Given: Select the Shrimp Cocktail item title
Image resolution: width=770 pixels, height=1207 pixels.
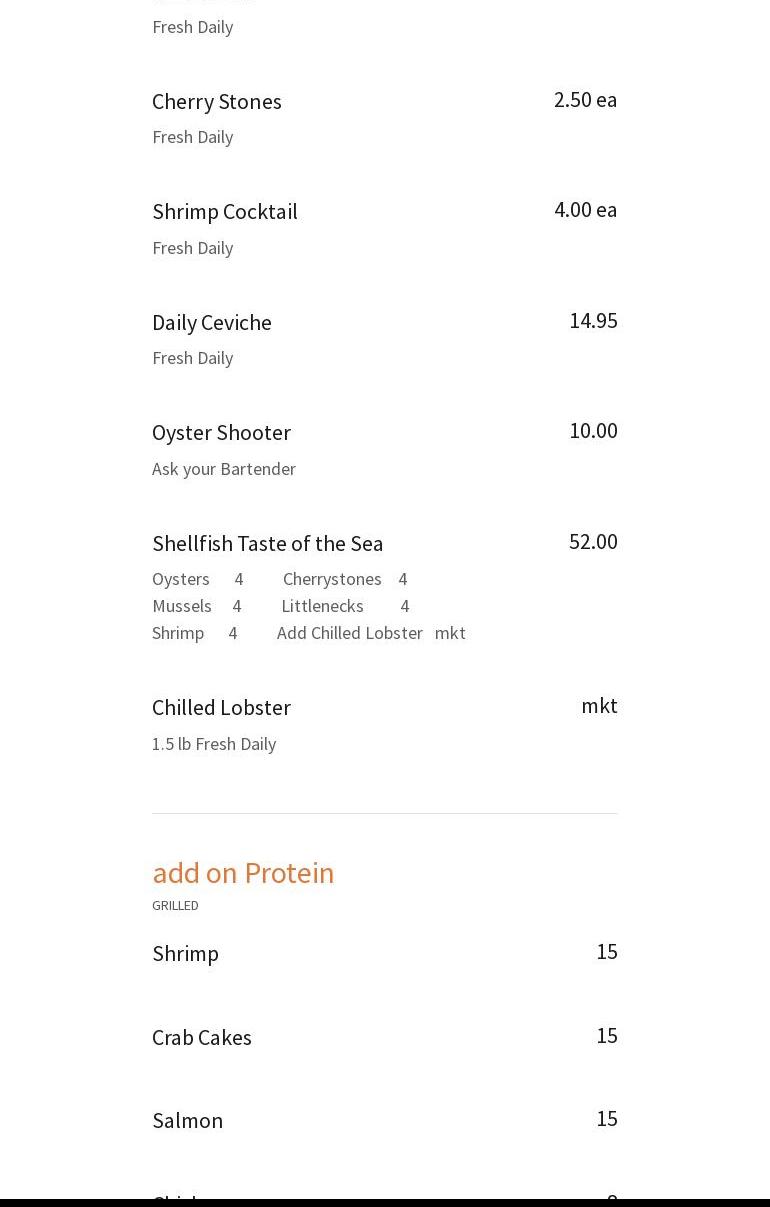Looking at the screenshot, I should [x=224, y=212].
